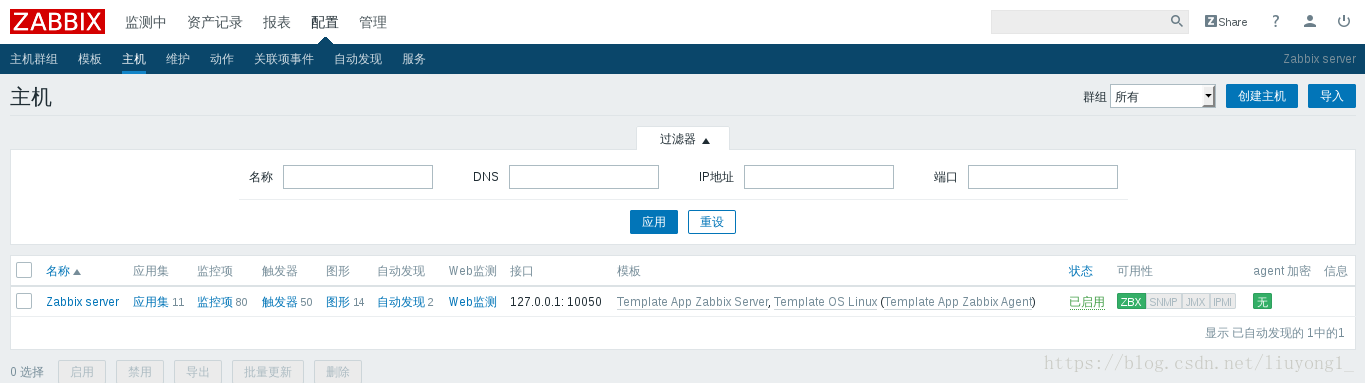The image size is (1365, 383).
Task: Go to the 模板 submenu
Action: 90,59
